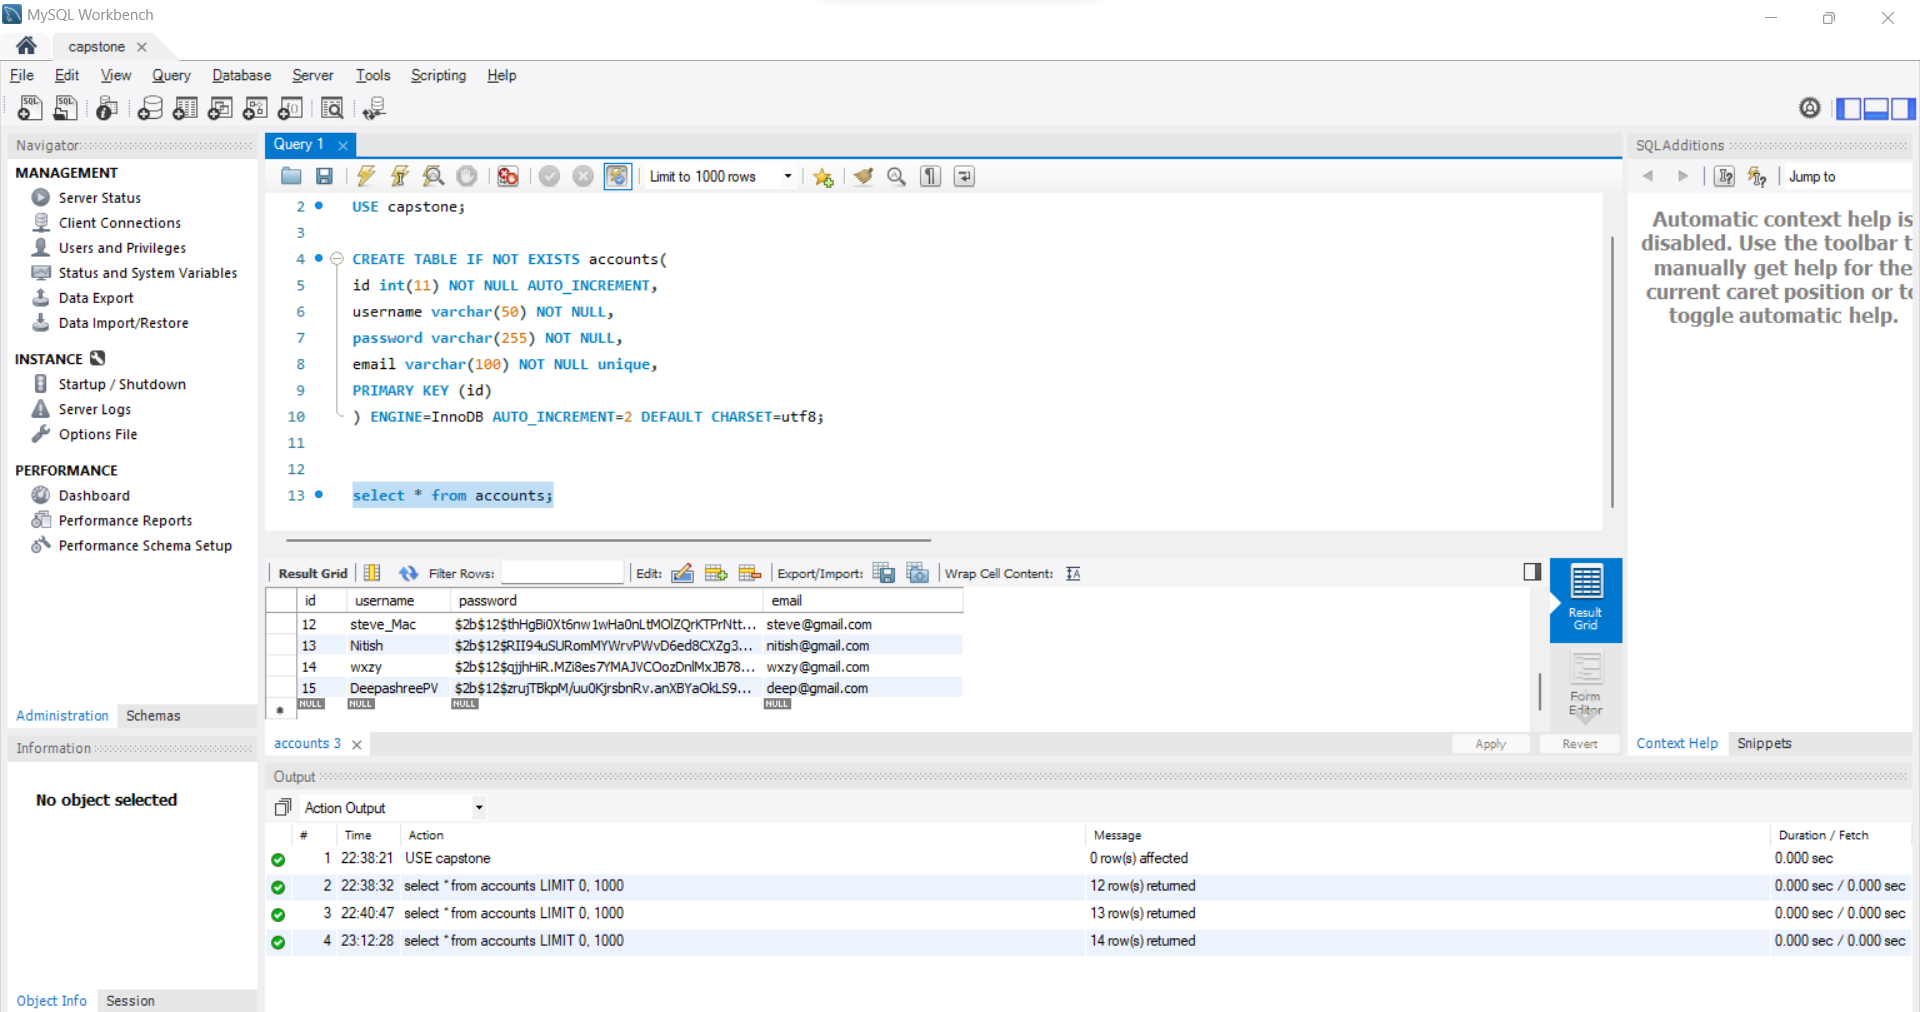Execute statement under cursor icon
Image resolution: width=1920 pixels, height=1012 pixels.
coord(400,176)
